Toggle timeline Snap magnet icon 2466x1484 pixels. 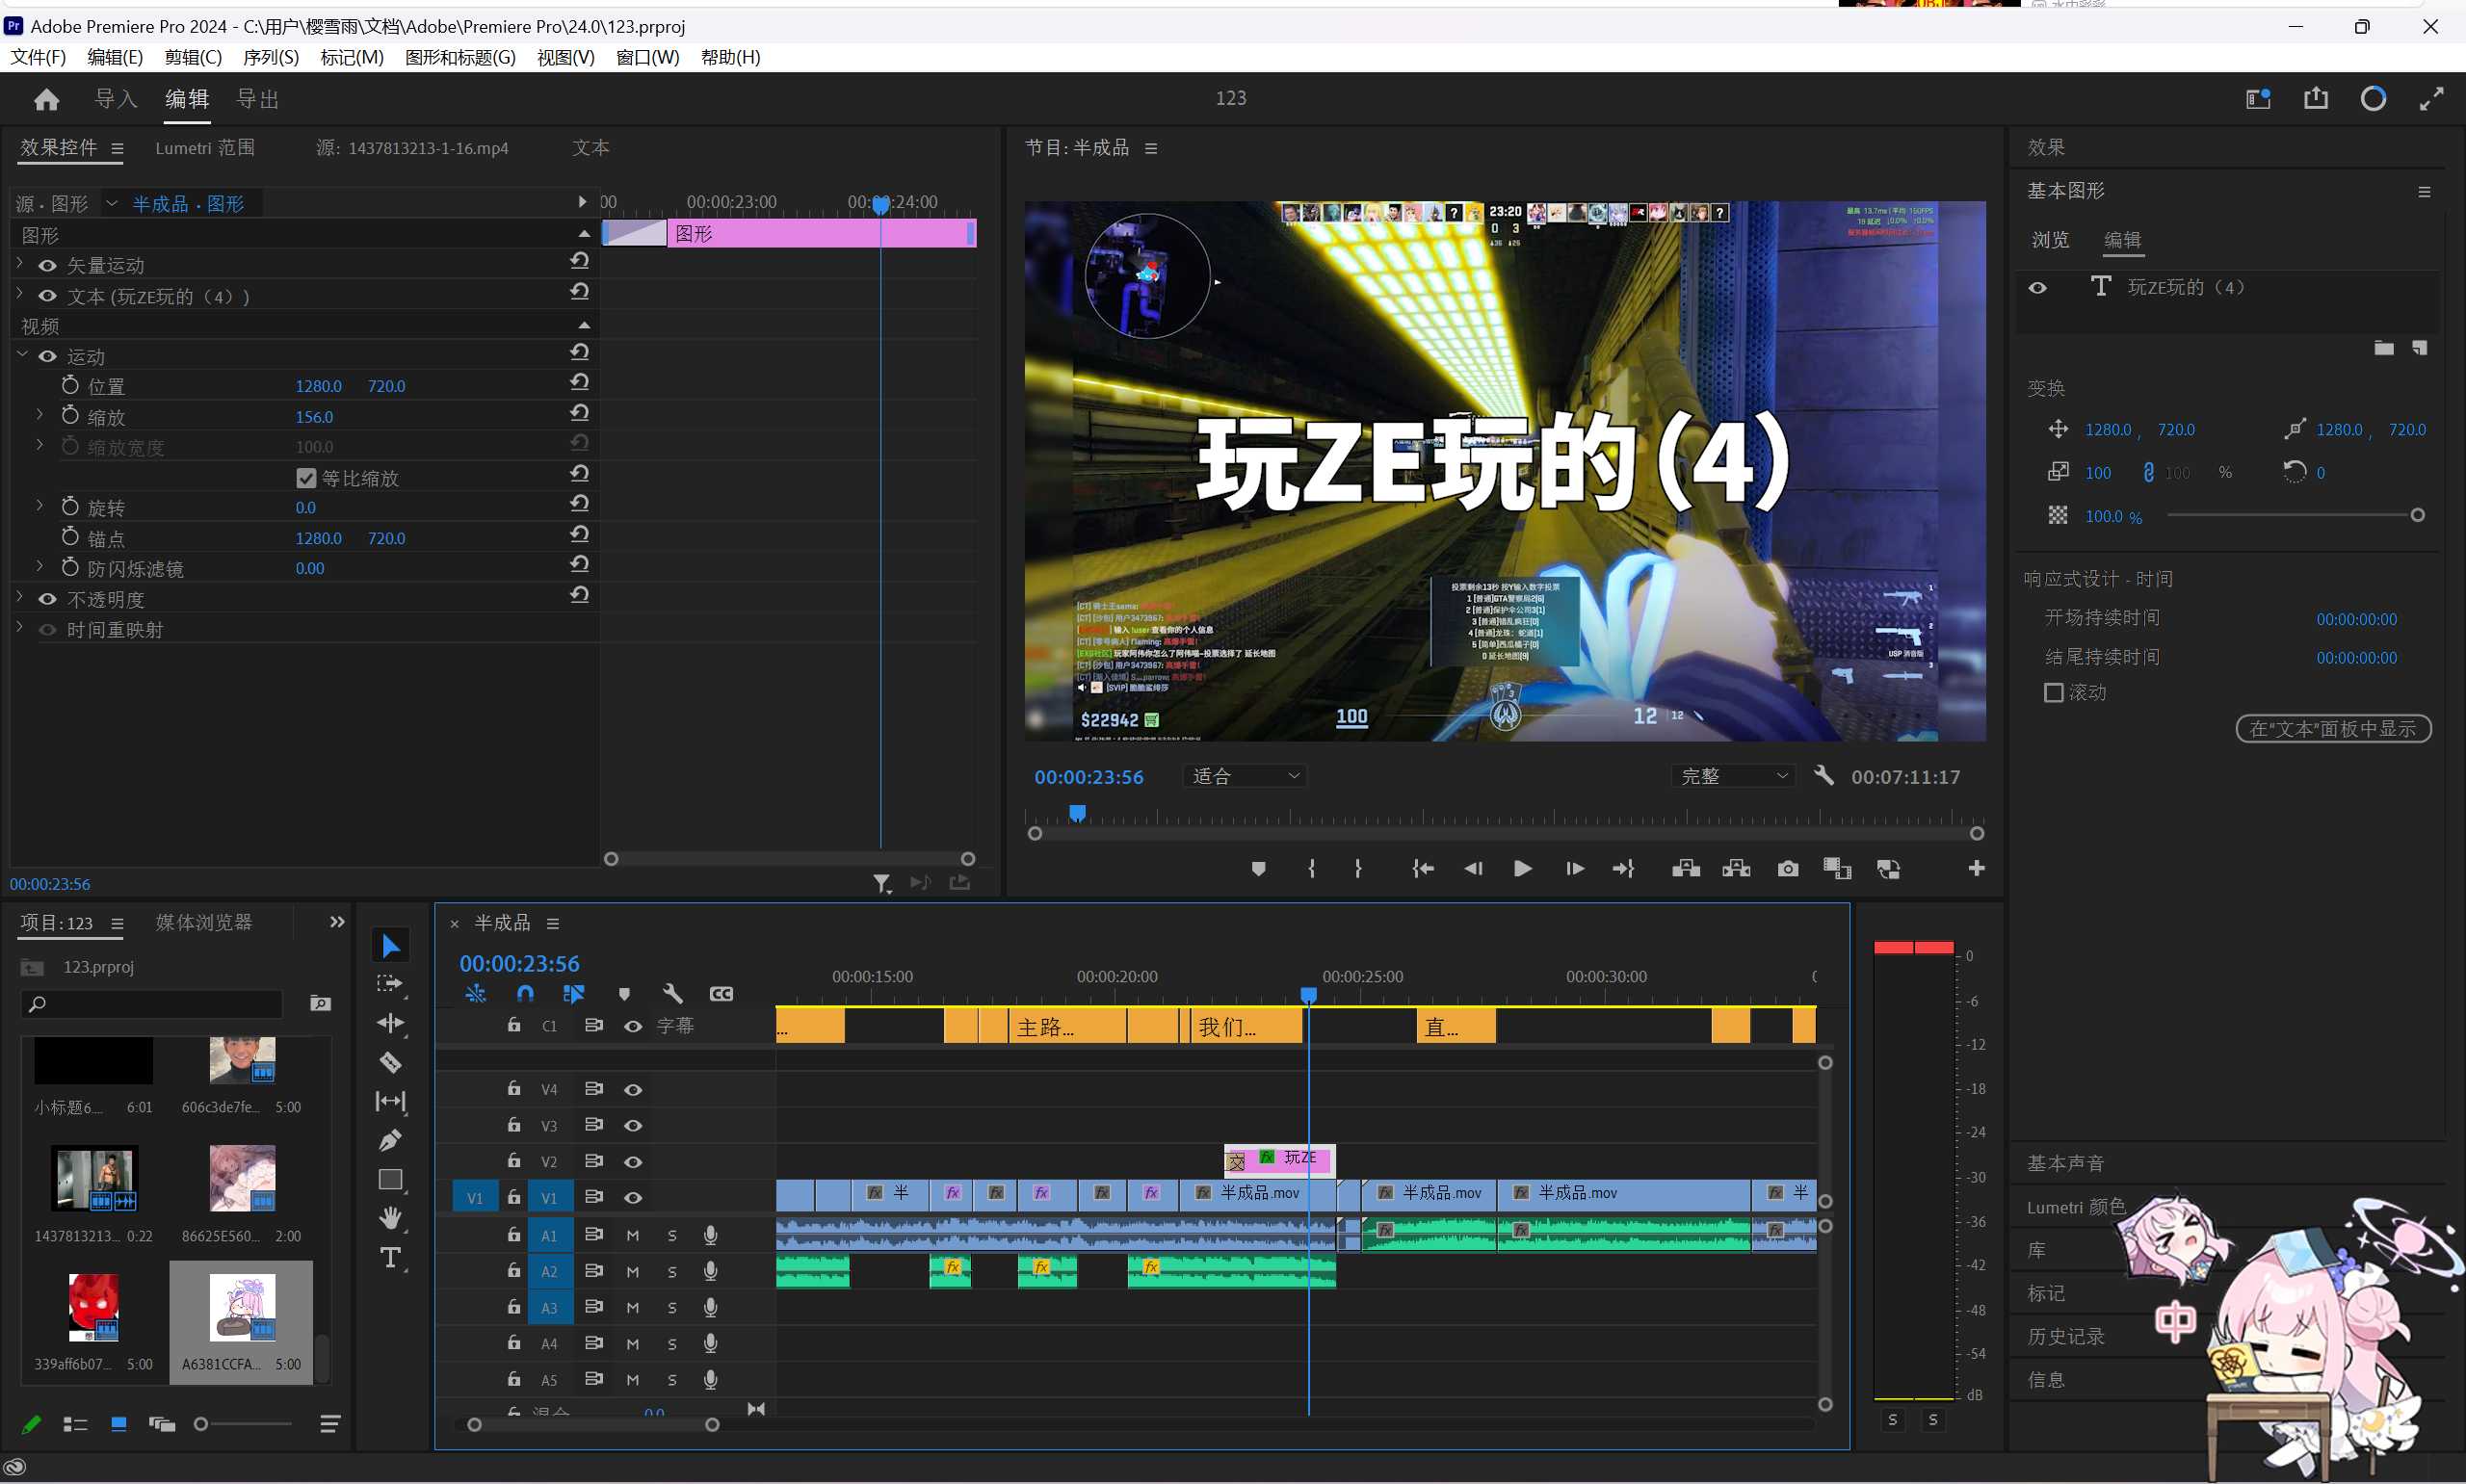[x=525, y=993]
